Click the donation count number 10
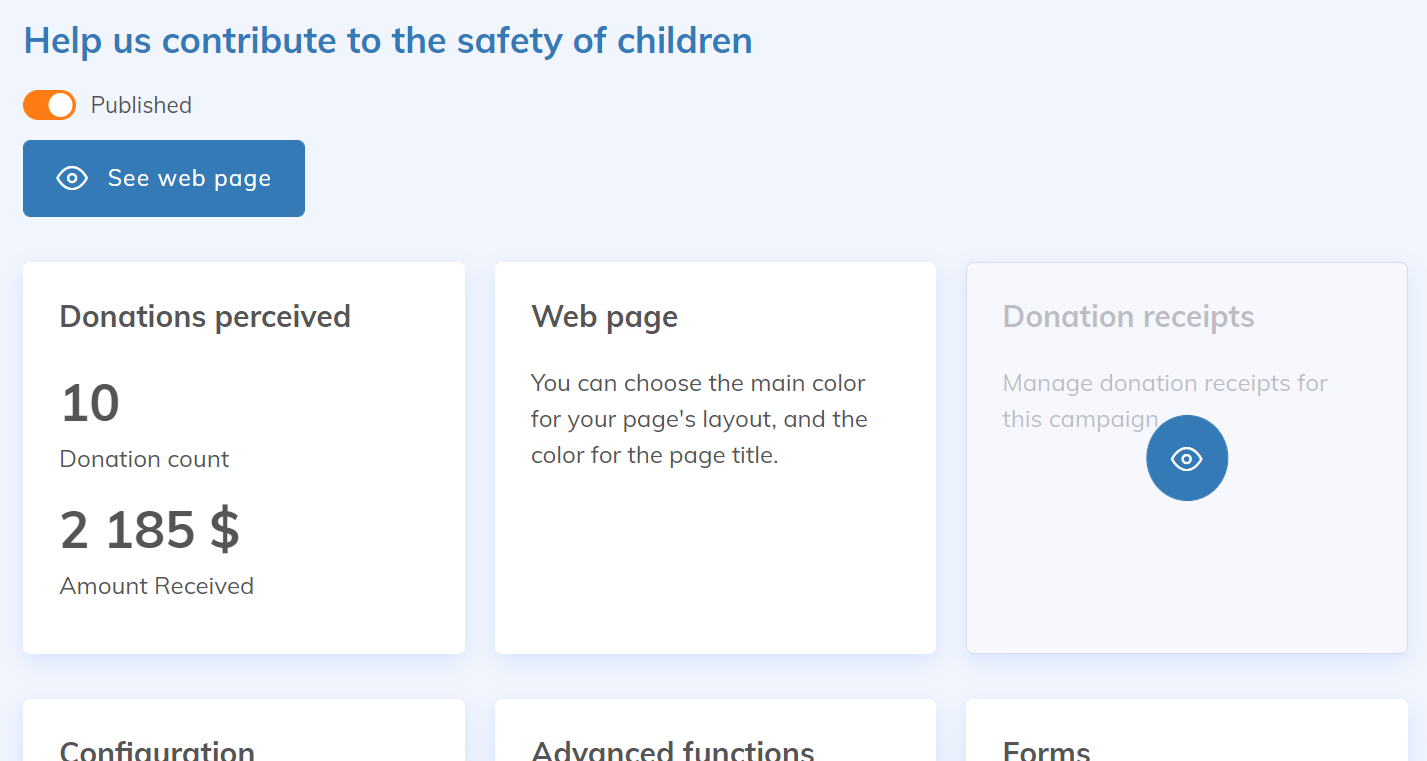This screenshot has height=761, width=1427. coord(90,403)
